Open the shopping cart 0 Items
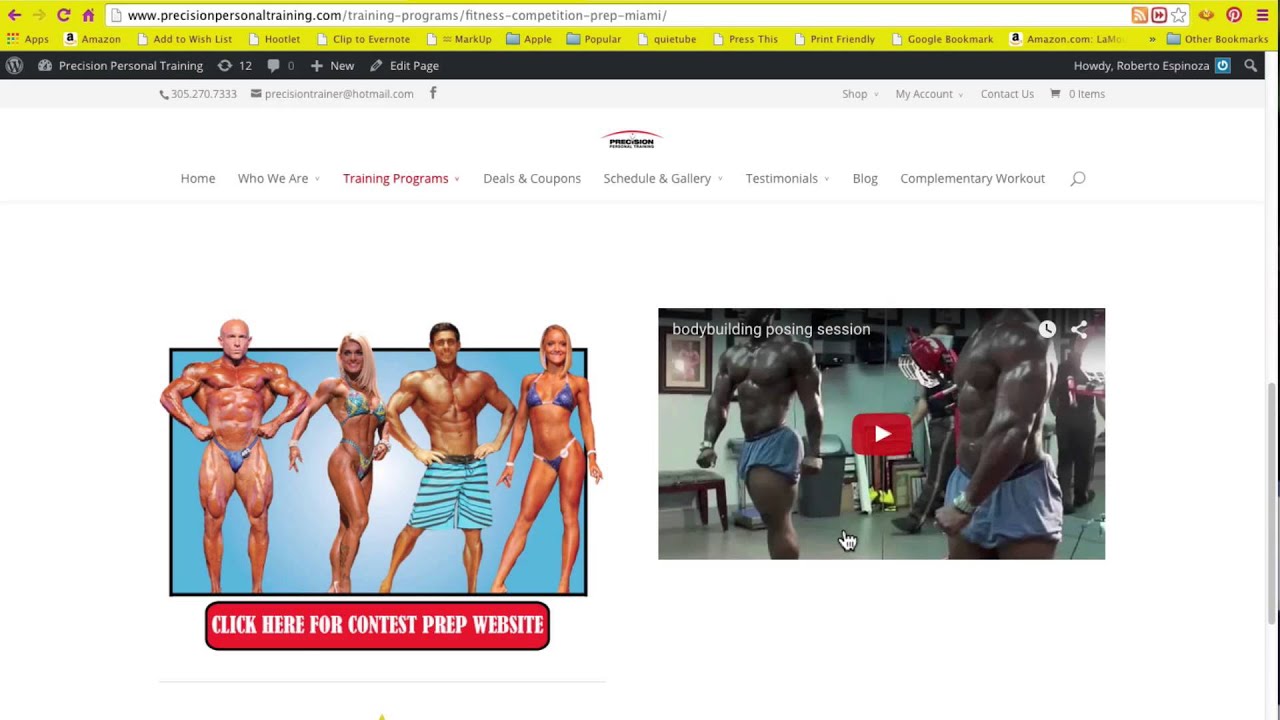 (1077, 94)
